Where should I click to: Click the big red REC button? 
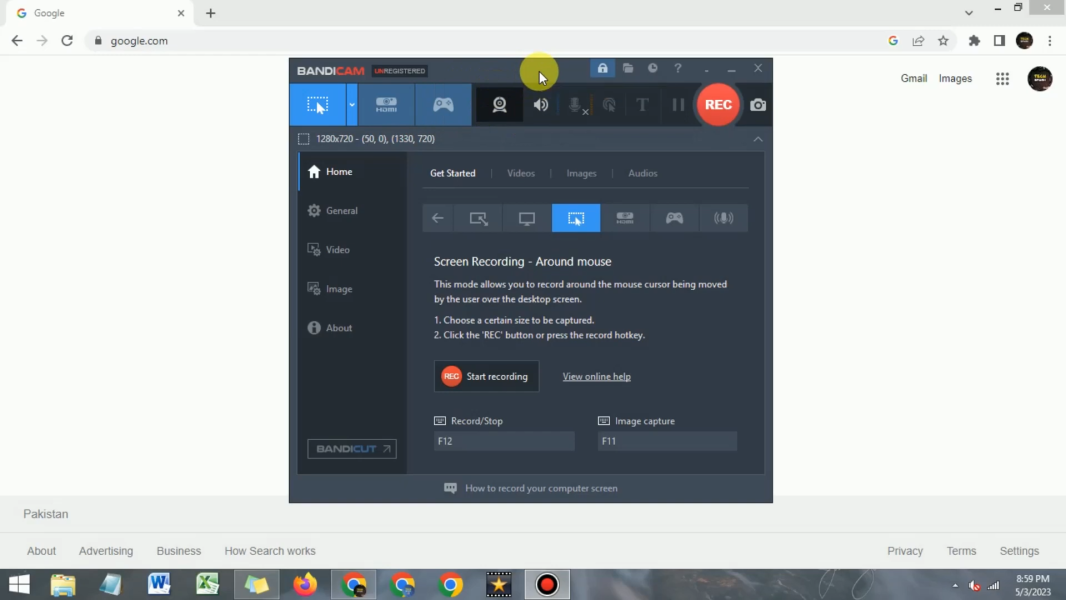718,105
